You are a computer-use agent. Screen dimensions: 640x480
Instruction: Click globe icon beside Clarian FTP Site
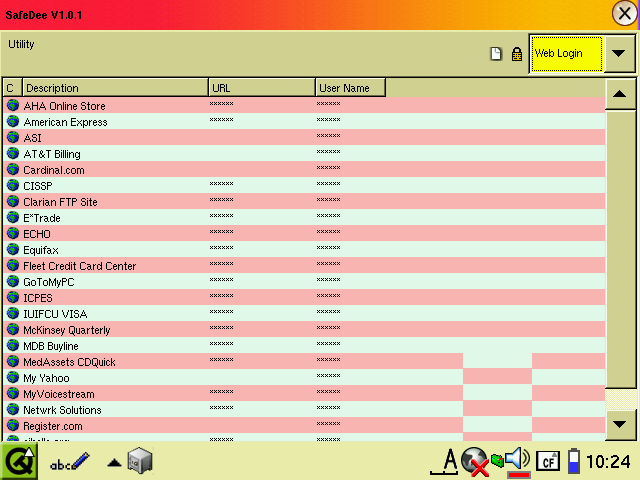[13, 201]
